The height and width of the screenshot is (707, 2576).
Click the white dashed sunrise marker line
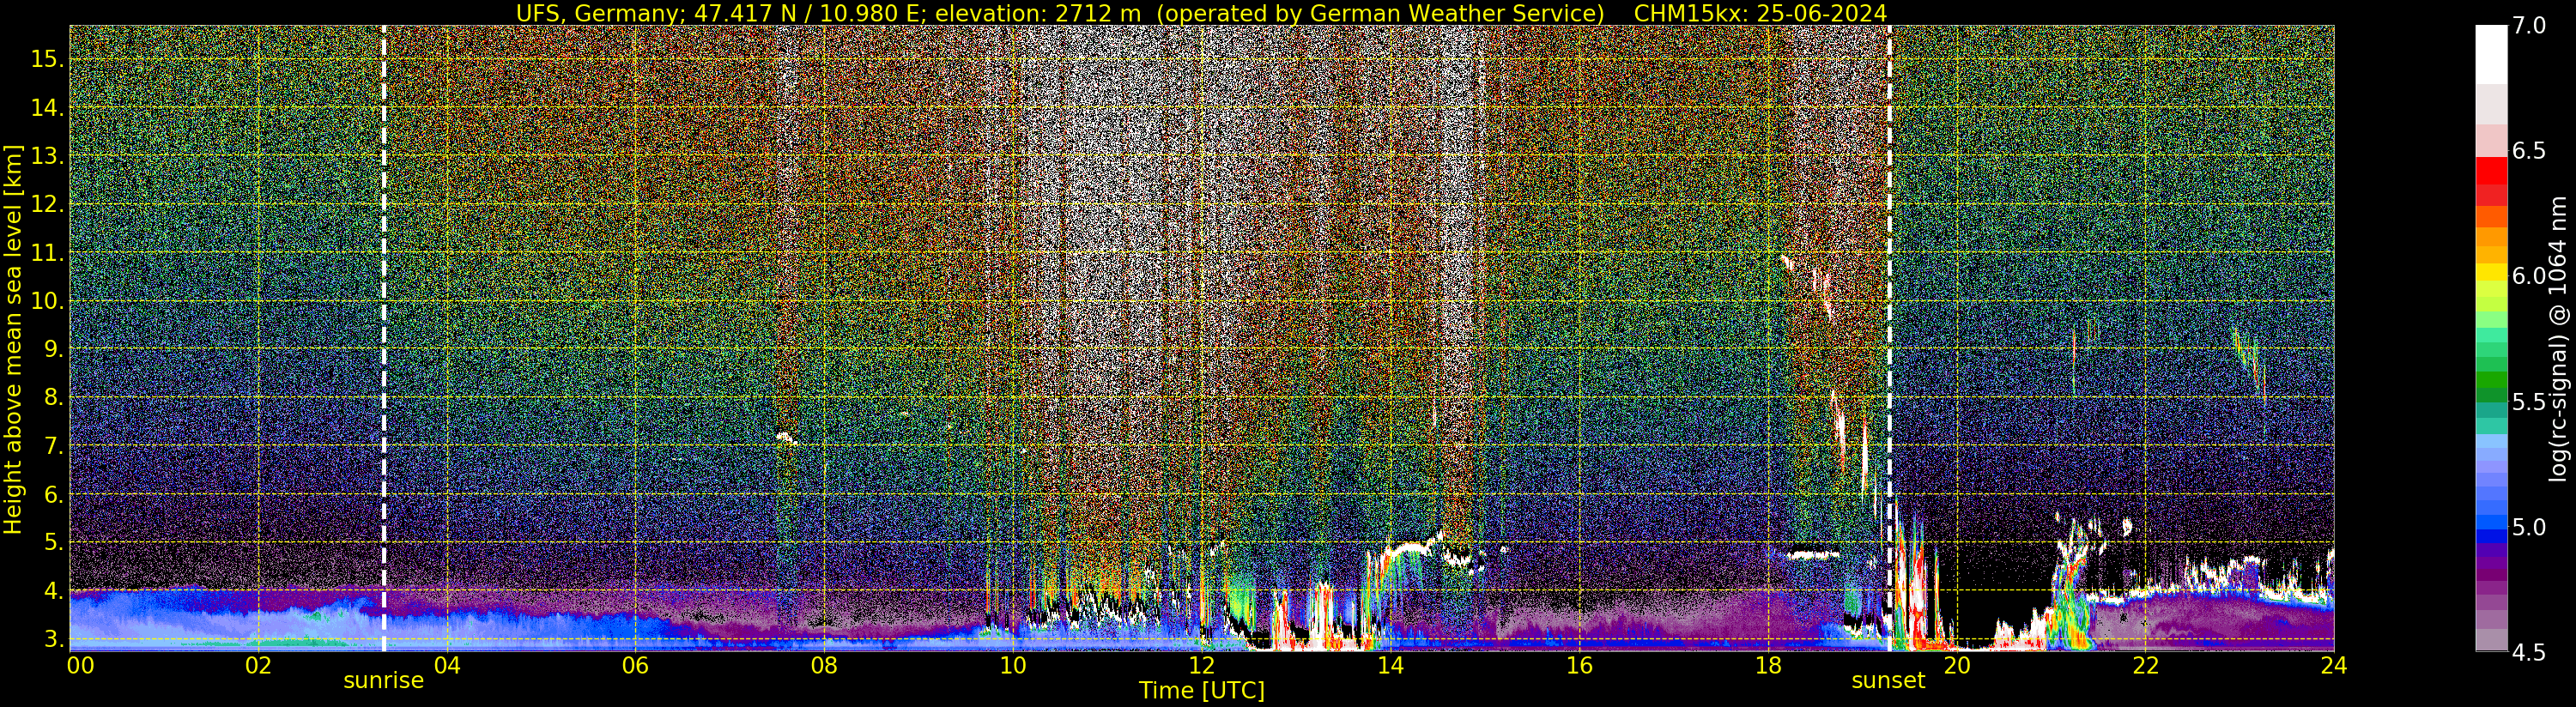coord(384,338)
